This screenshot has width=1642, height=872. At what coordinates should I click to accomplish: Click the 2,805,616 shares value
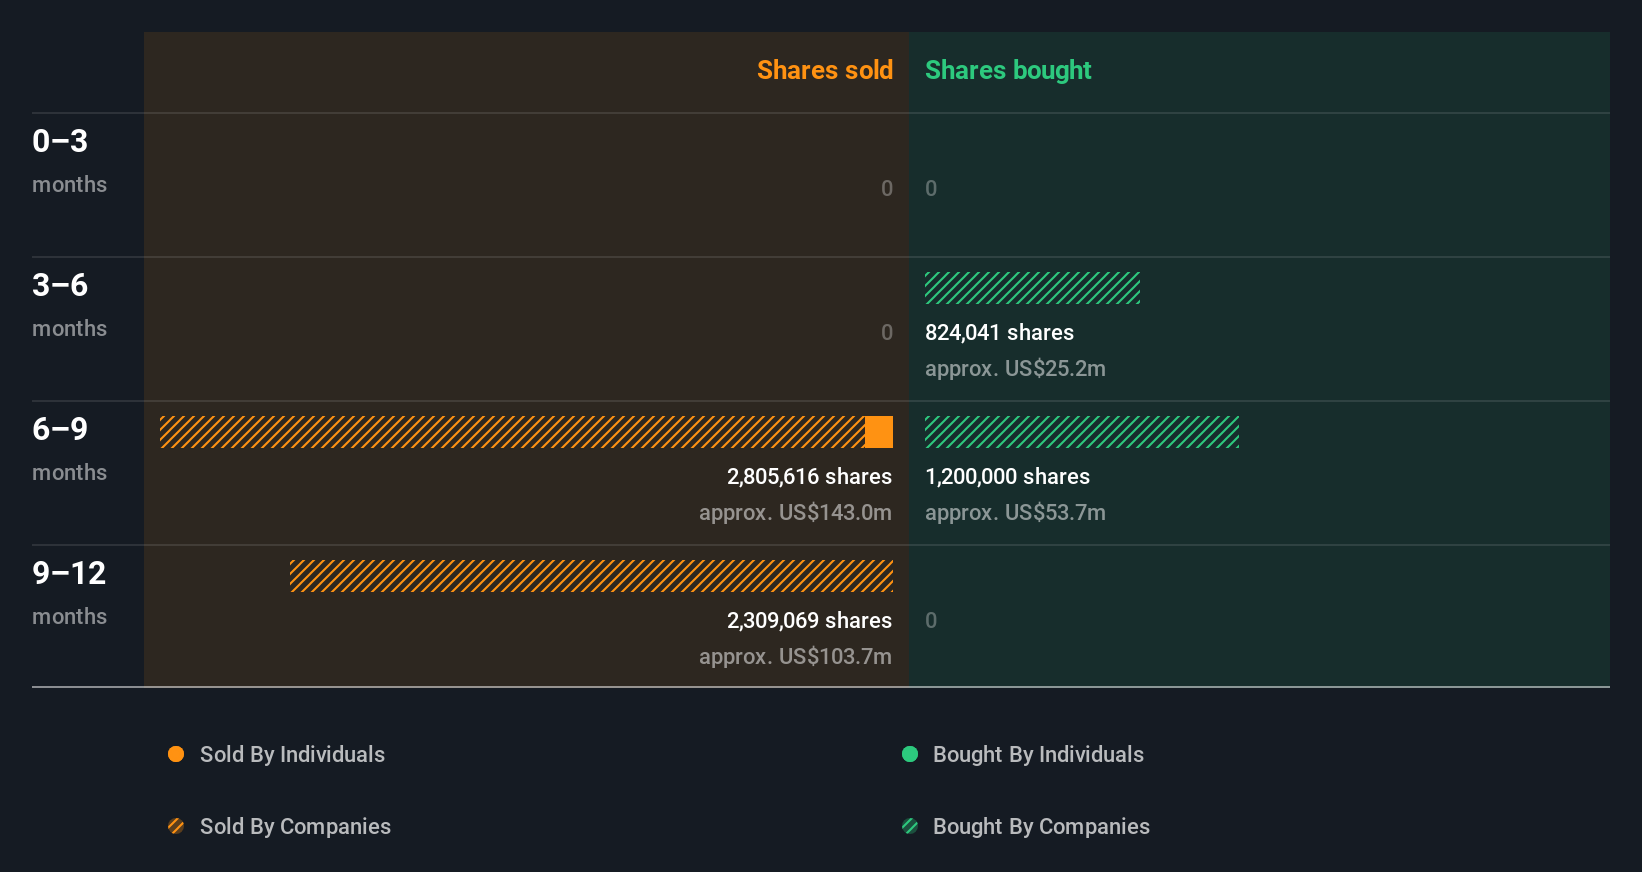[x=809, y=477]
